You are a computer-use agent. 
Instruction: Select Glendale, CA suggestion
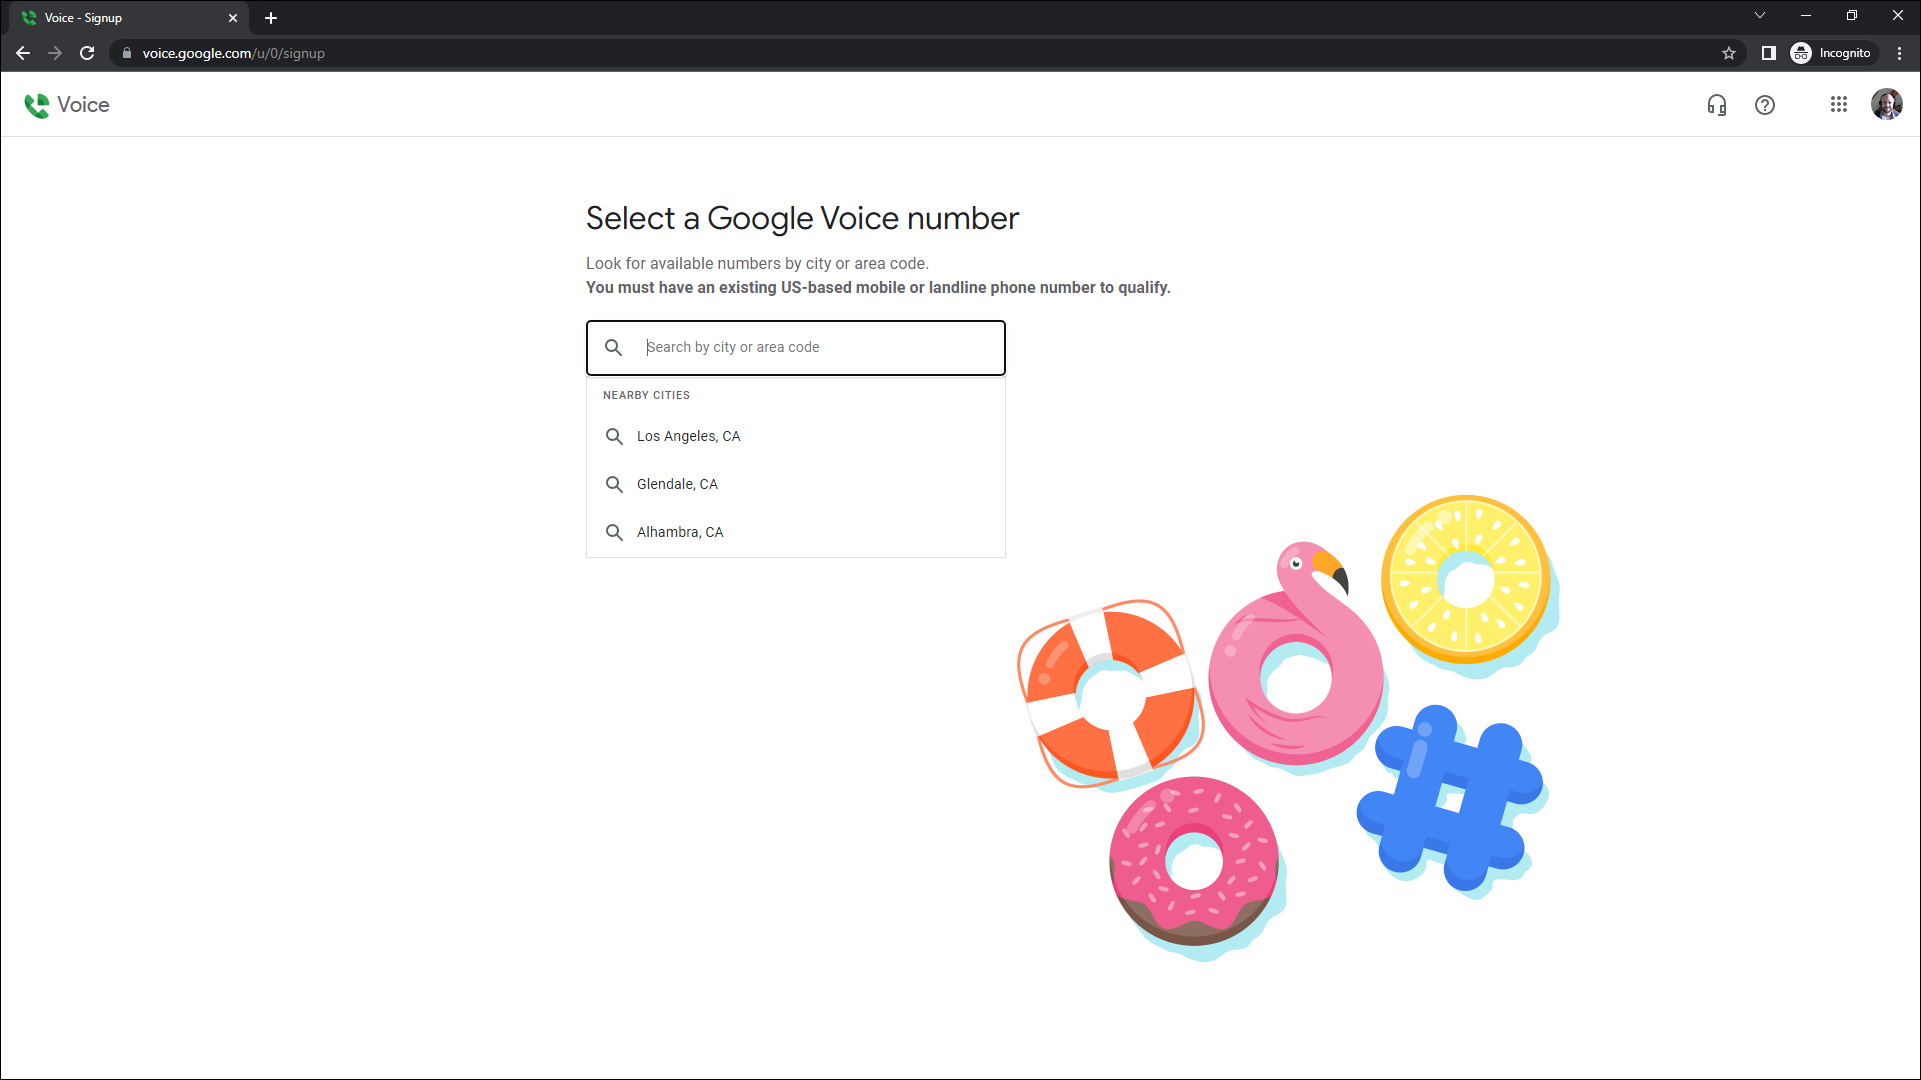pyautogui.click(x=677, y=484)
